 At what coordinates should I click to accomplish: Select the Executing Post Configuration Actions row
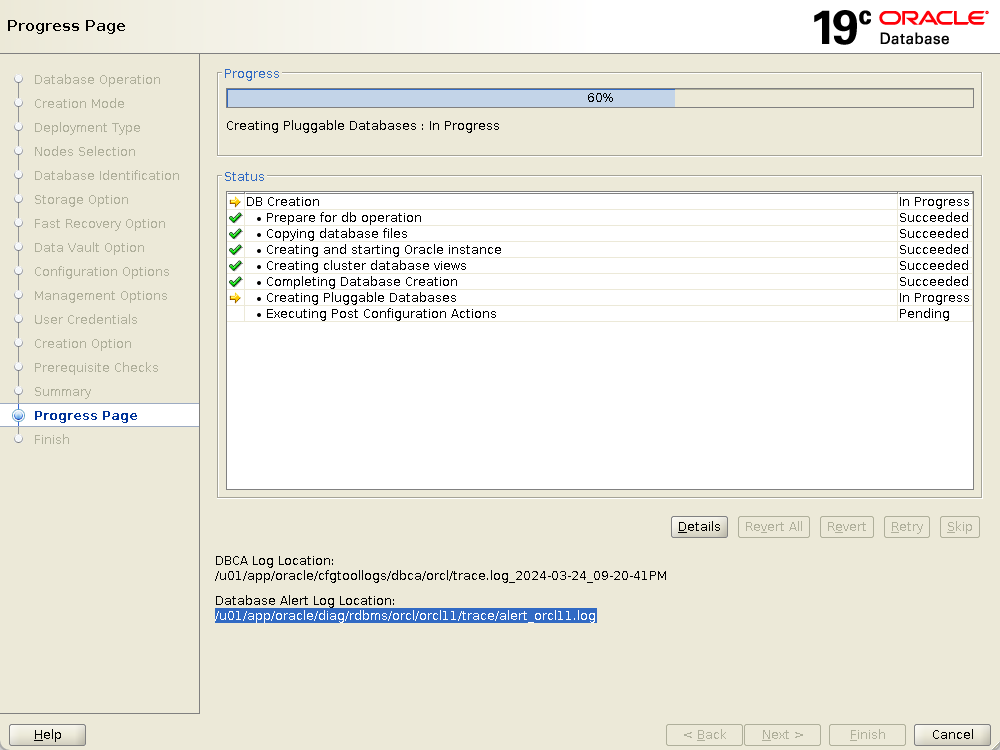[381, 314]
